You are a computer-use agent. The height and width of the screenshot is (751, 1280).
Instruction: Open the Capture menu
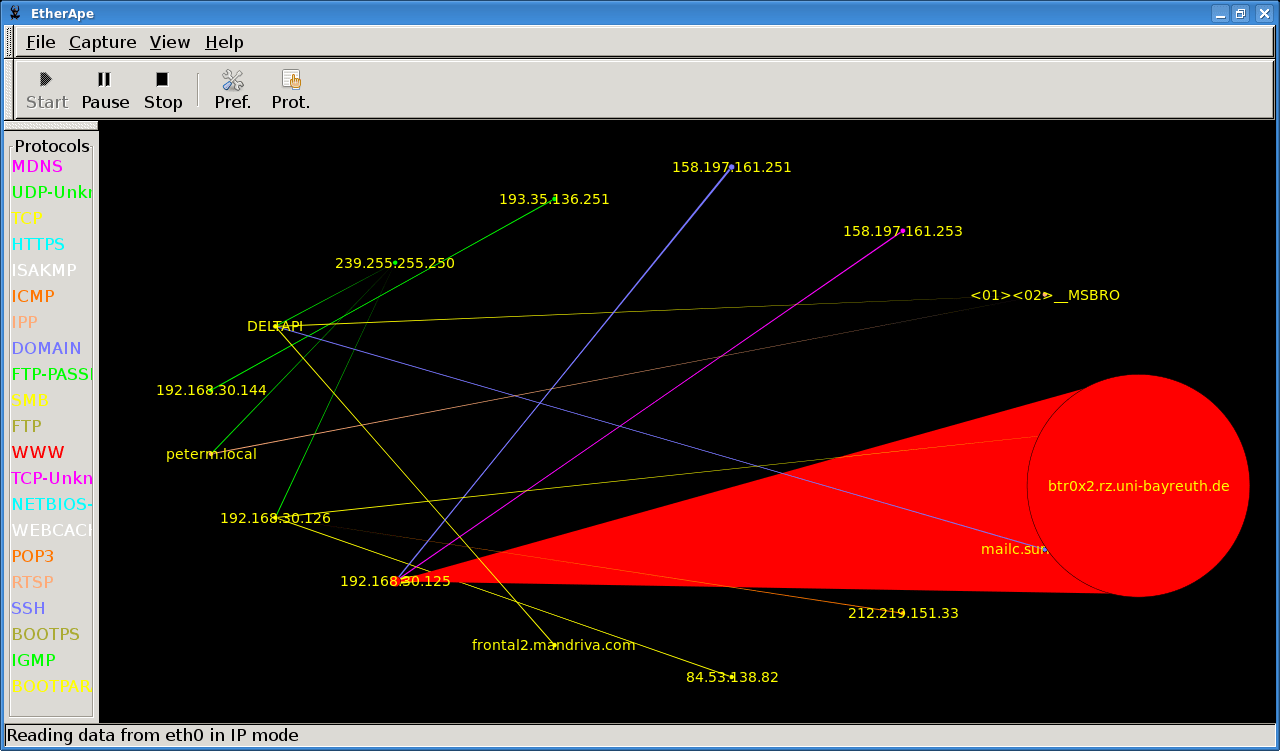coord(102,42)
